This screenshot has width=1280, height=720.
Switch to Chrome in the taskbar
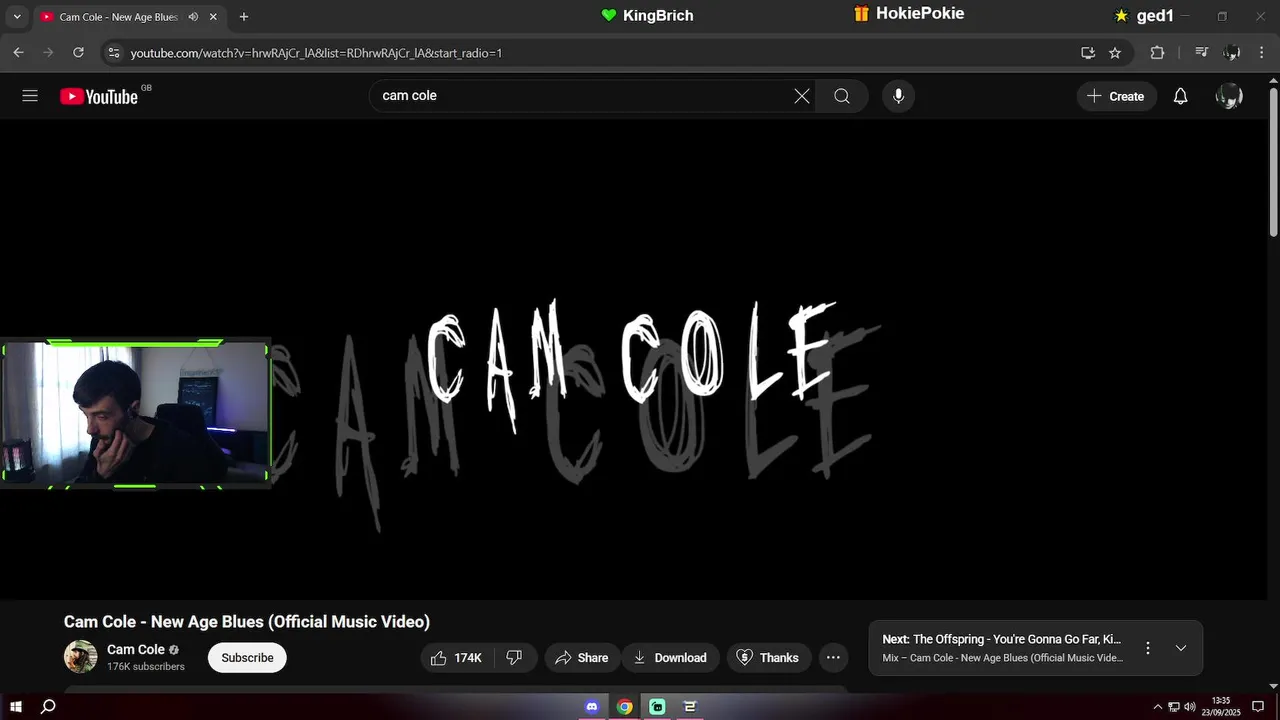[x=624, y=707]
